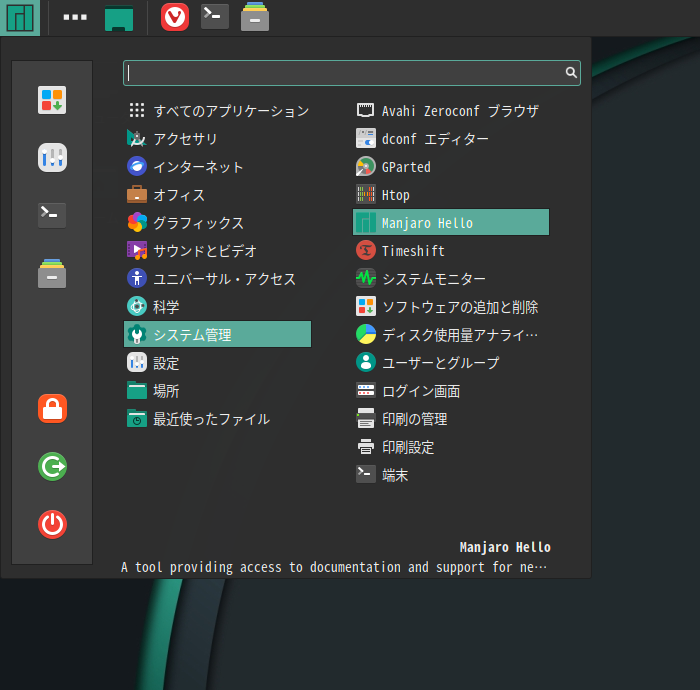Click the power shutdown icon in sidebar
This screenshot has height=690, width=700.
coord(52,524)
